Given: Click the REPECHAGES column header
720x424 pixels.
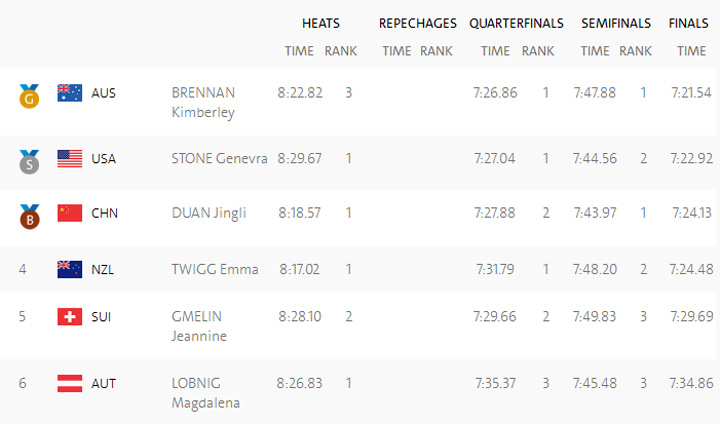Looking at the screenshot, I should 417,23.
